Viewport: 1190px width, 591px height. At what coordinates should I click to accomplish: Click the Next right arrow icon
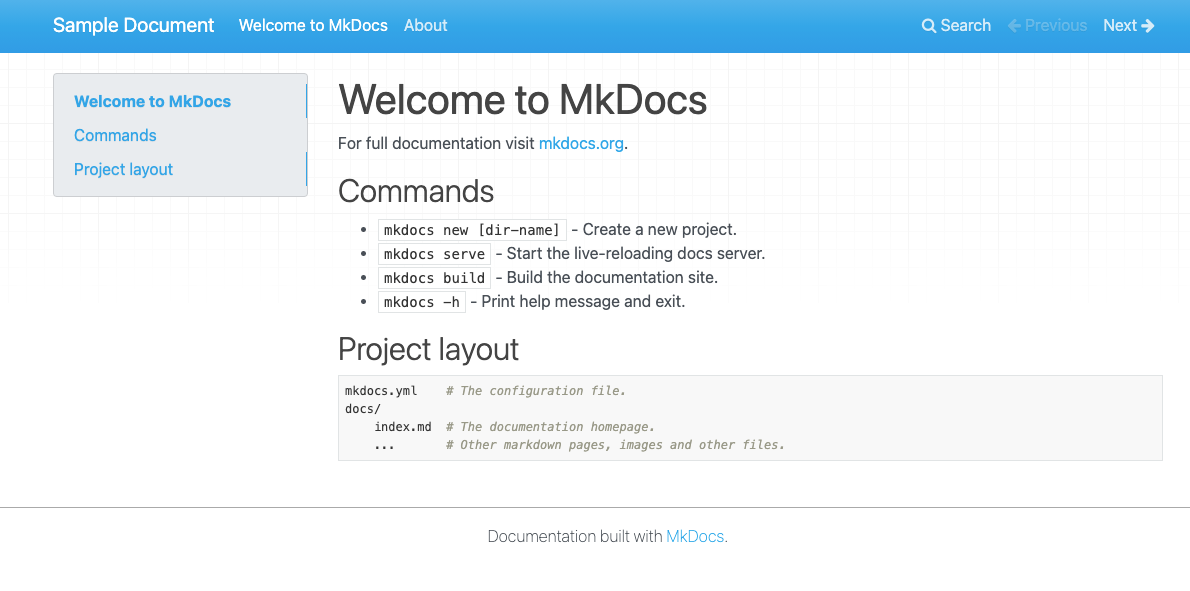(1148, 26)
